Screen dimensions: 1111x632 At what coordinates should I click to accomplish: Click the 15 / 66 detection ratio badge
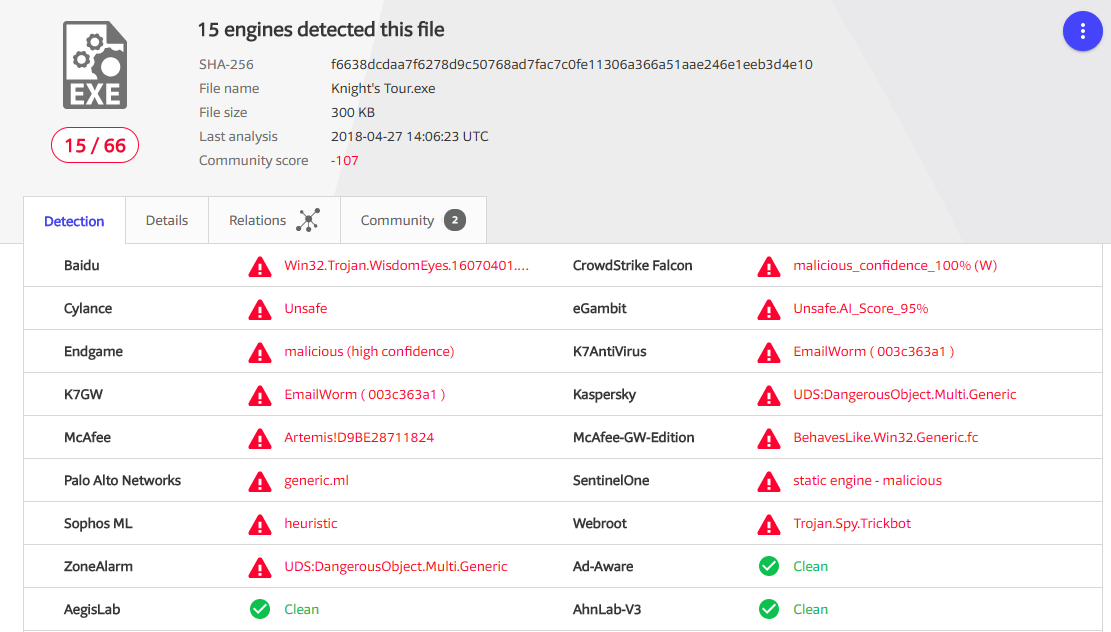(x=95, y=145)
